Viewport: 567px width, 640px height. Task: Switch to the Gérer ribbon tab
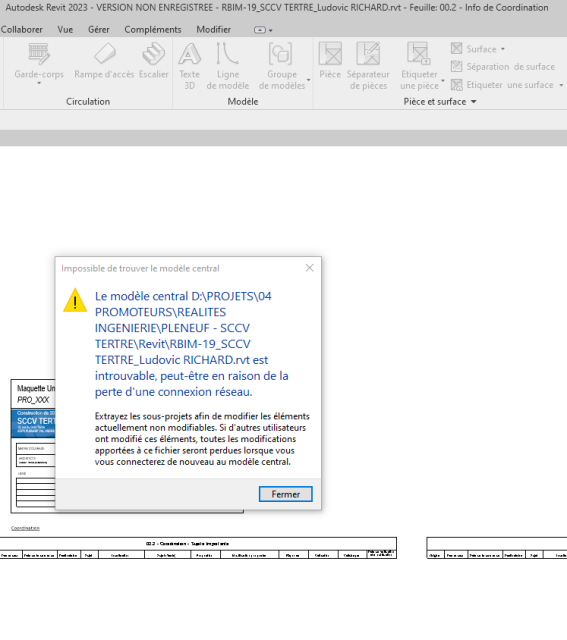click(x=99, y=29)
